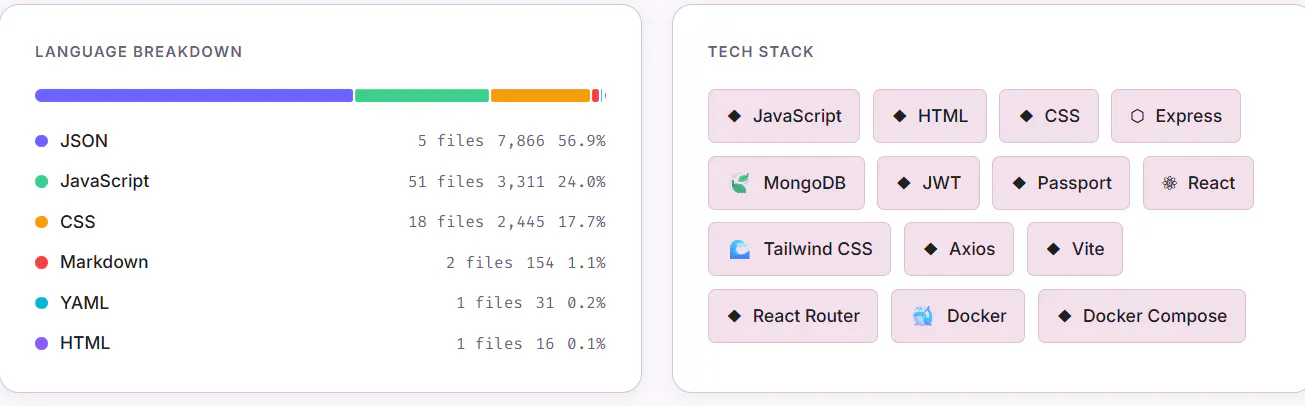Click the diamond icon on Axios chip
The image size is (1305, 406).
click(930, 249)
